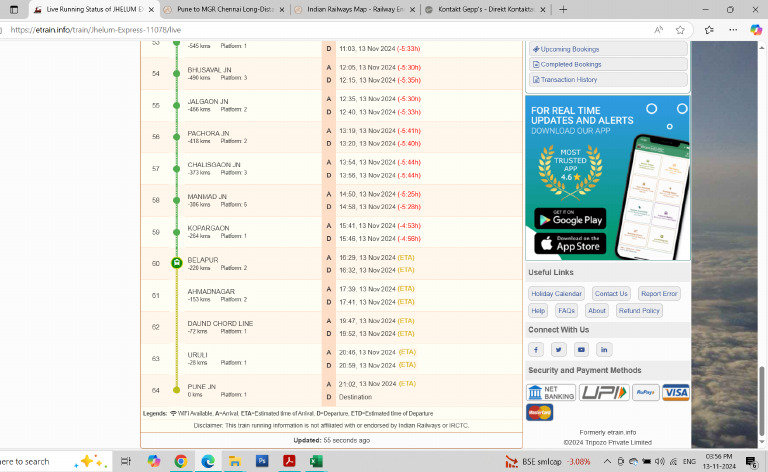Show hidden system tray icons chevron
Screen dimensions: 768x472
coord(607,461)
